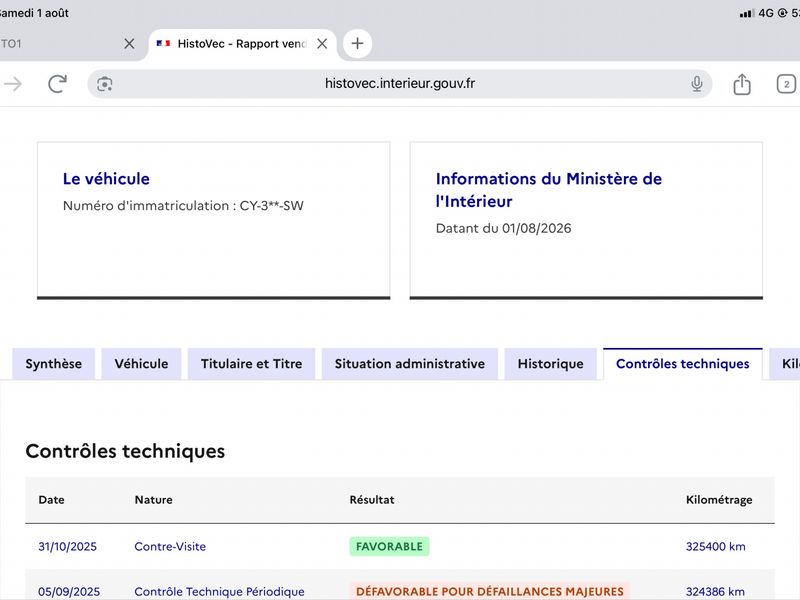Click the Contrôles techniques section heading
The image size is (800, 600).
[x=125, y=452]
